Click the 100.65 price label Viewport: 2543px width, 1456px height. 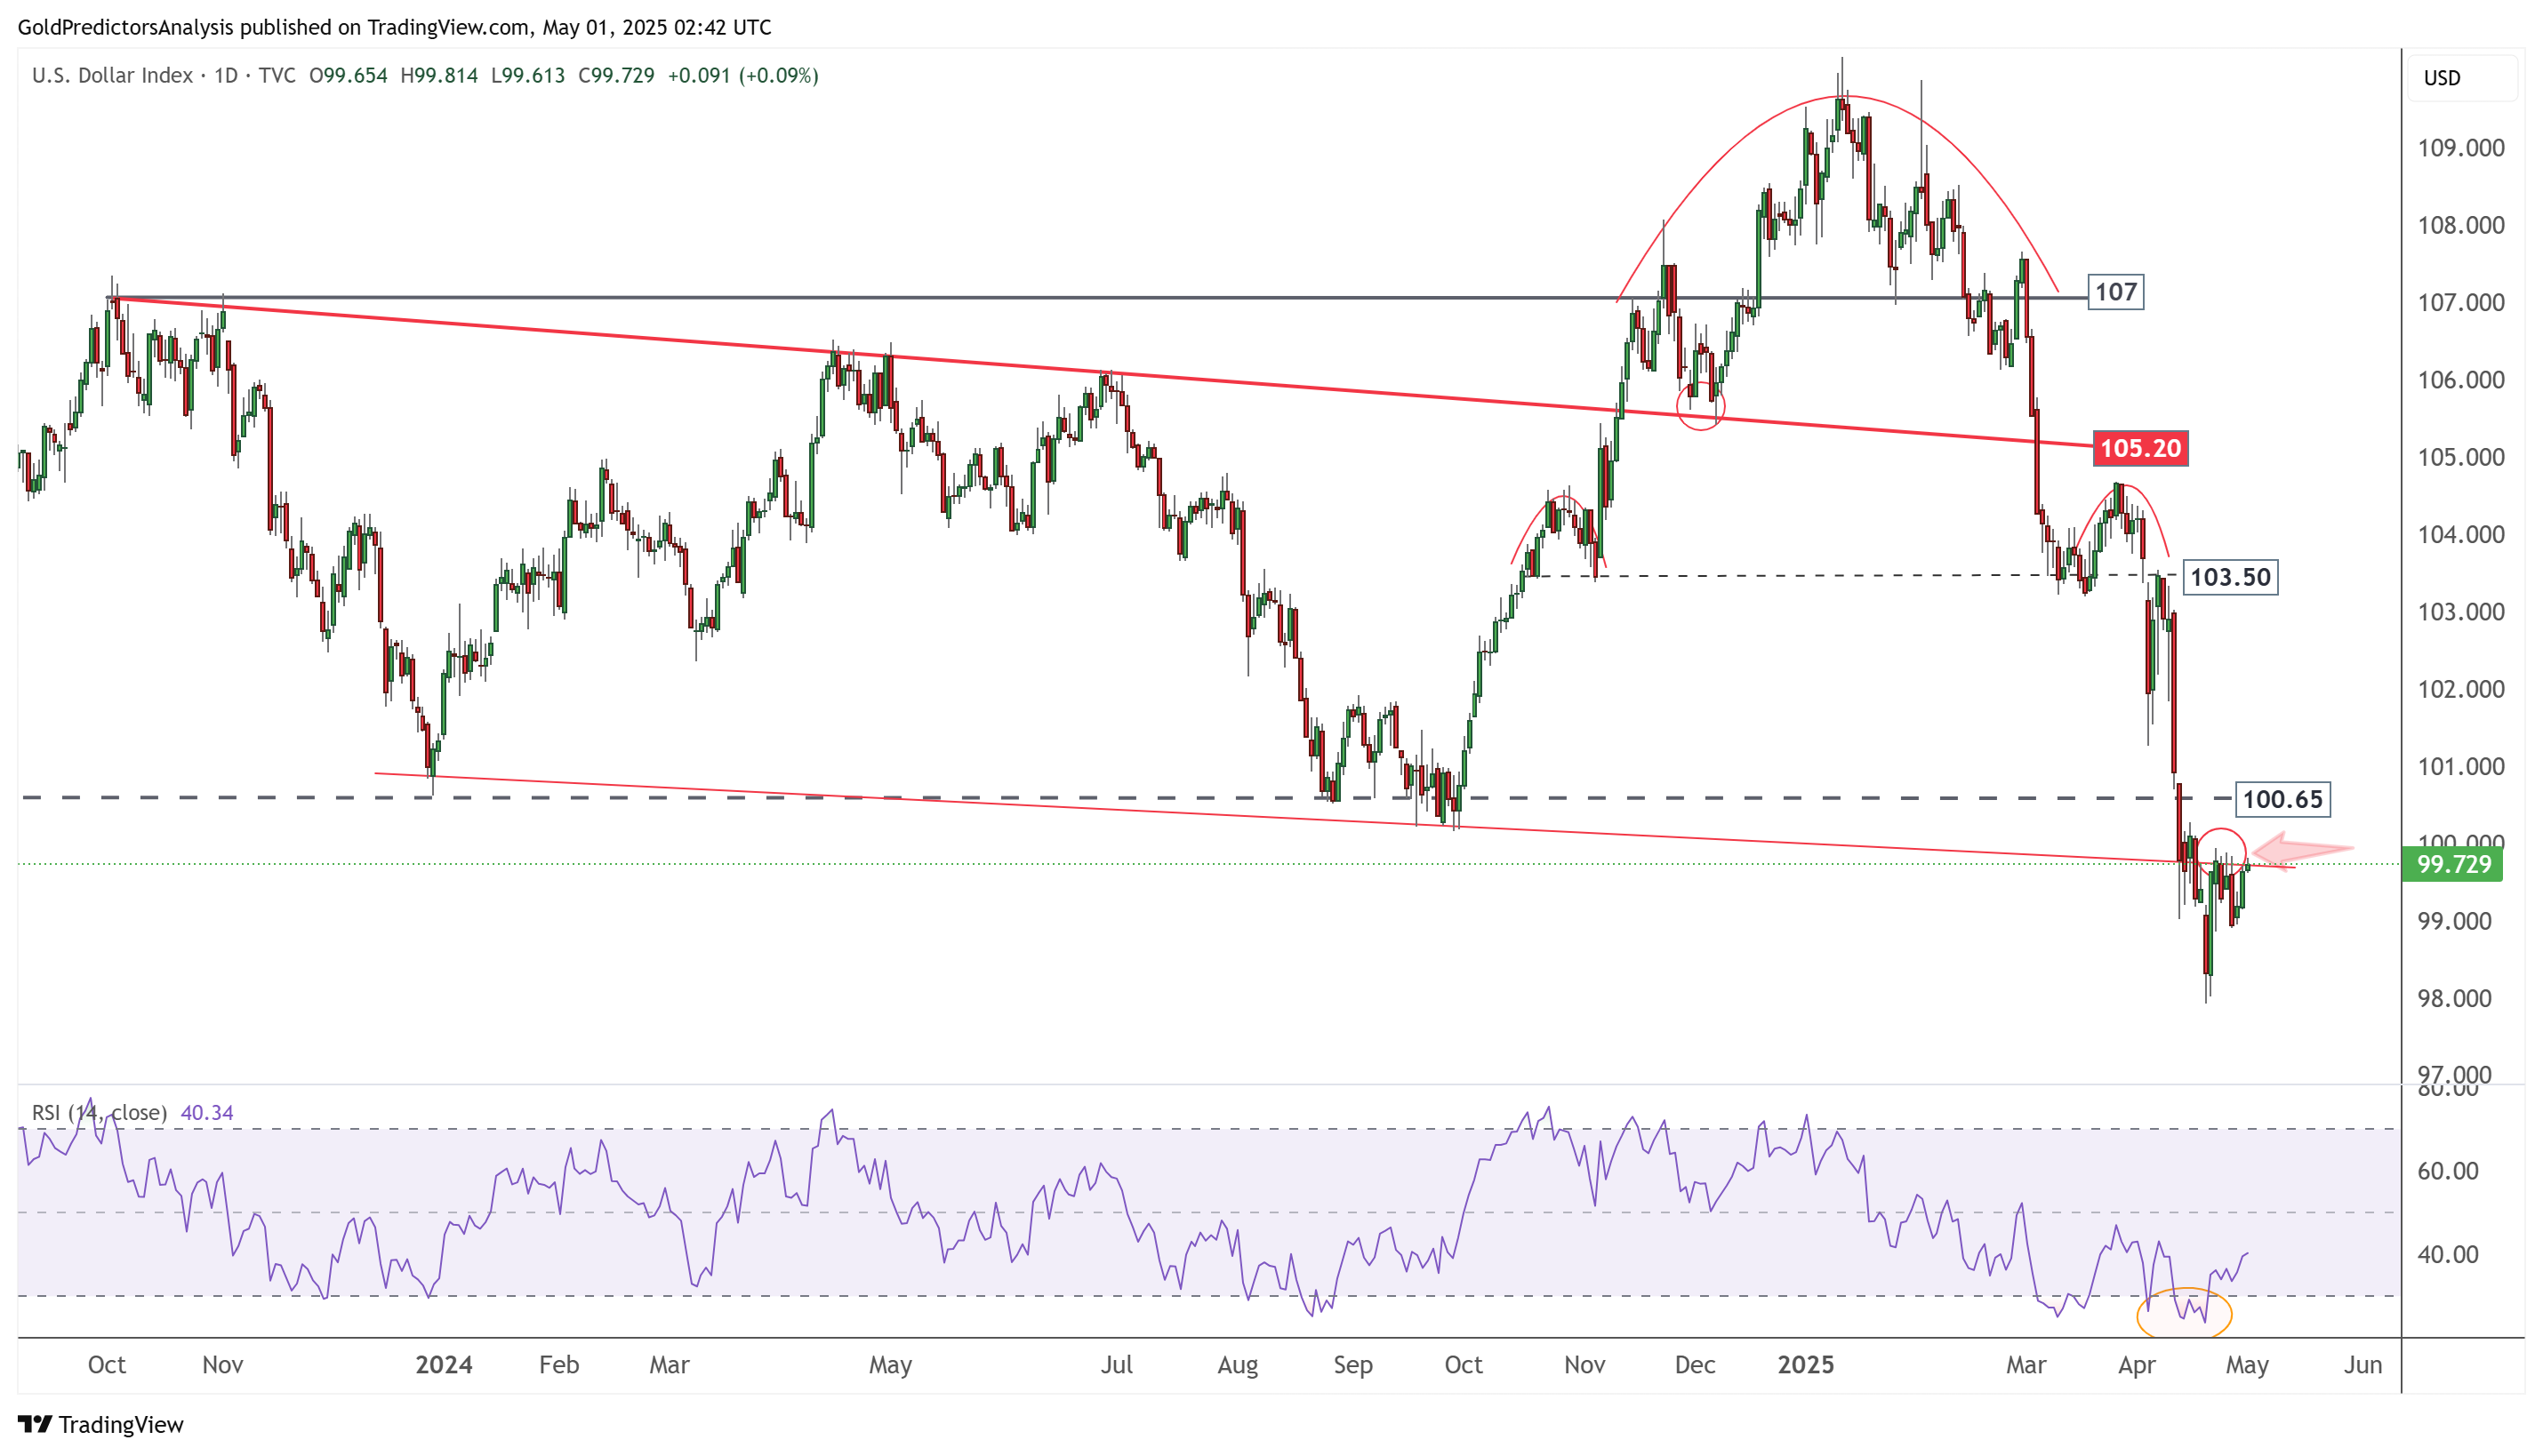2282,799
